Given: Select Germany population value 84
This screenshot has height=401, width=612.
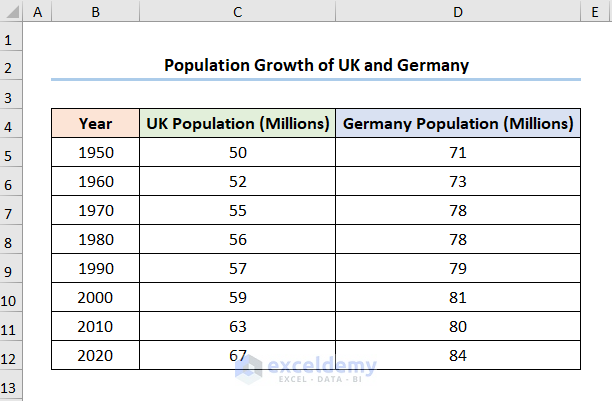Looking at the screenshot, I should point(458,357).
